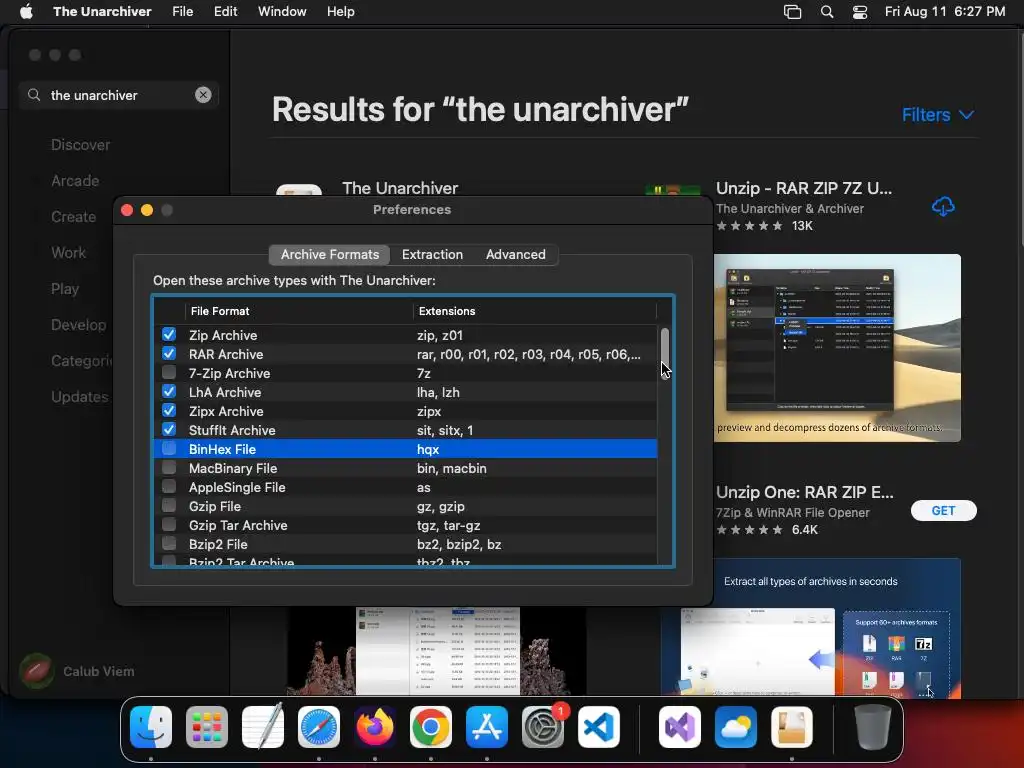The image size is (1024, 768).
Task: Open Work in App Store sidebar
Action: (x=68, y=253)
